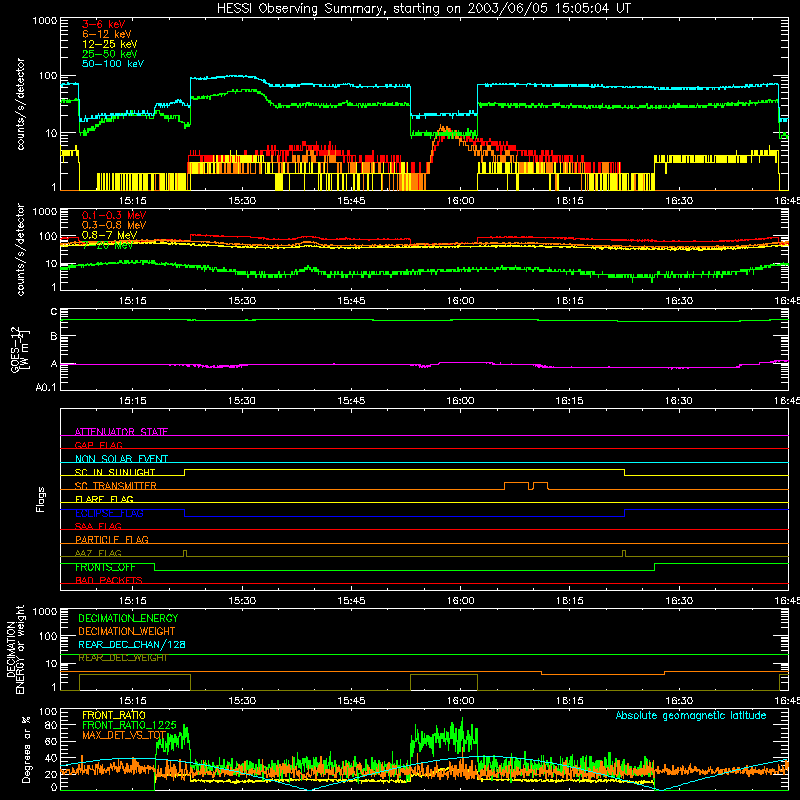Screen dimensions: 800x800
Task: Select the red 3-6 keV legend label
Action: coord(104,24)
